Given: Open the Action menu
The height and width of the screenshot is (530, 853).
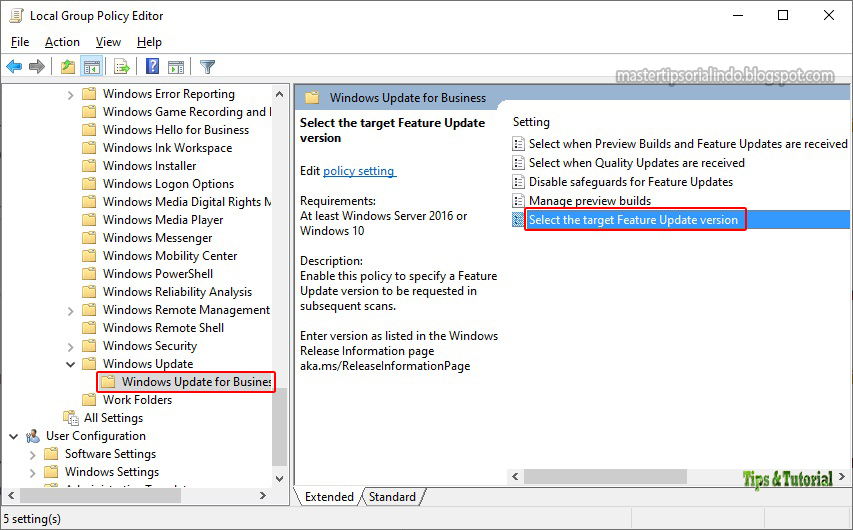Looking at the screenshot, I should click(62, 42).
